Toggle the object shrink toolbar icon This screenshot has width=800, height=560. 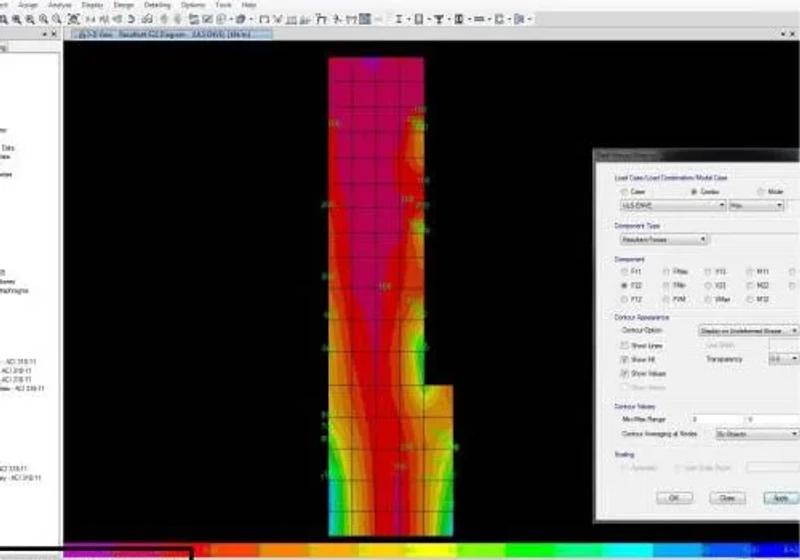tap(193, 19)
